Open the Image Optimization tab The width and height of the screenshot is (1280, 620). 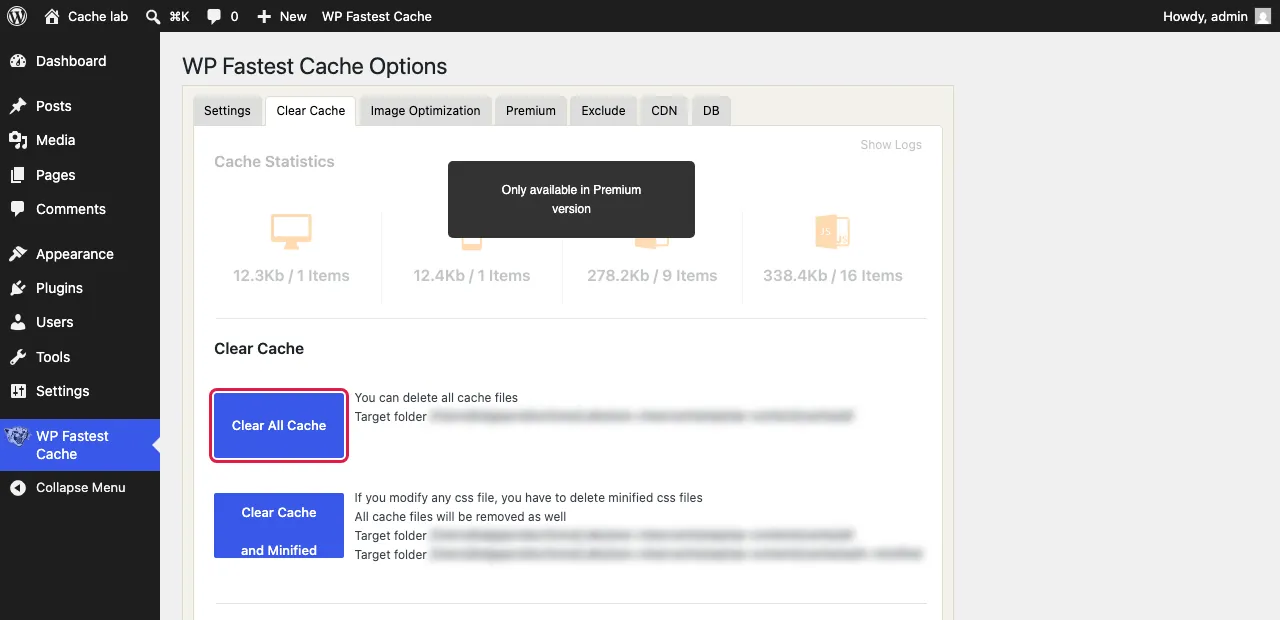(425, 110)
